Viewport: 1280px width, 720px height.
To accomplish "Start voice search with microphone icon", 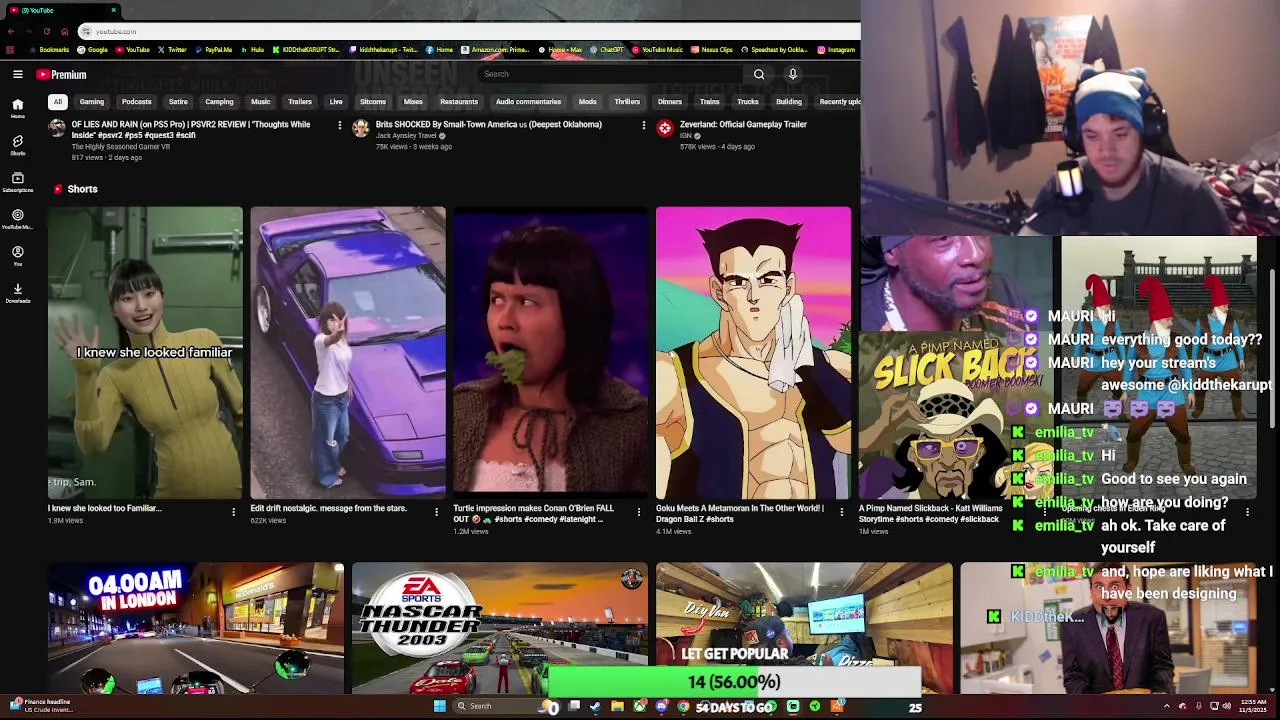I will [793, 74].
